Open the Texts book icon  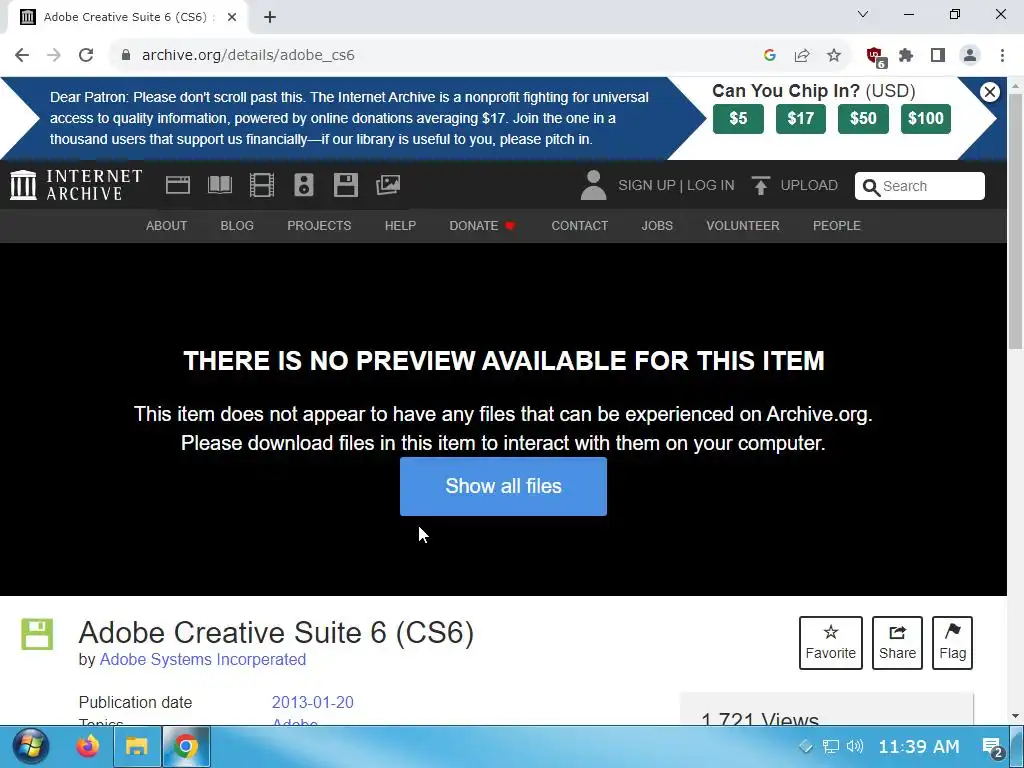tap(219, 185)
